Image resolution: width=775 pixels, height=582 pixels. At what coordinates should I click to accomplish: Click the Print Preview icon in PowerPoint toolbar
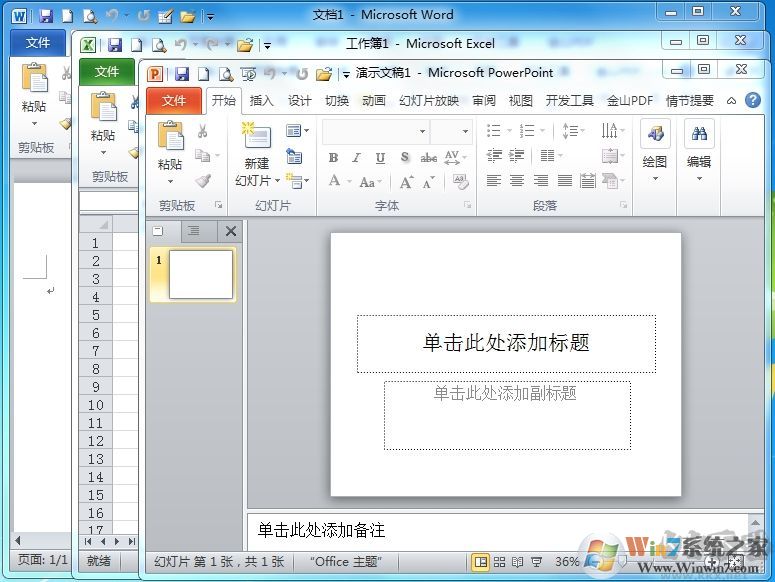tap(226, 74)
